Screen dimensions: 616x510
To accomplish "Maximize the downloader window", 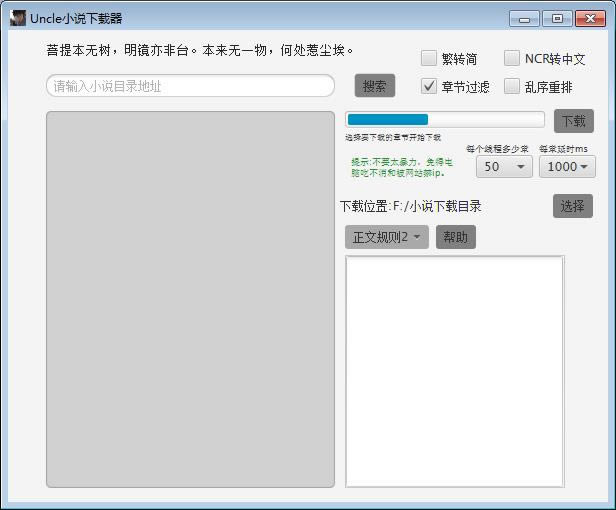I will pos(556,18).
